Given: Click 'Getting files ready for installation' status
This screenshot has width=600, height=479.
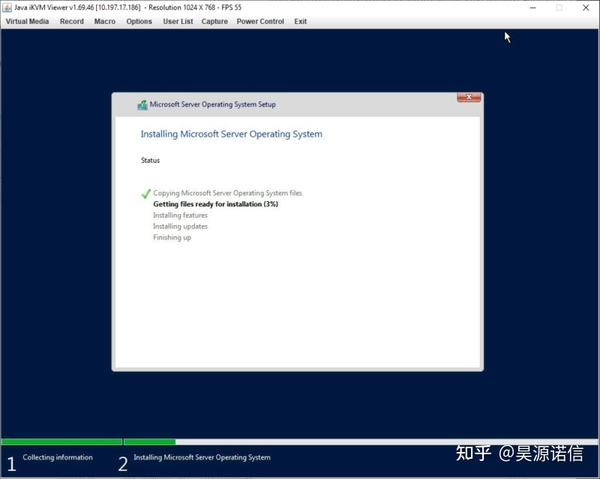Looking at the screenshot, I should point(215,204).
